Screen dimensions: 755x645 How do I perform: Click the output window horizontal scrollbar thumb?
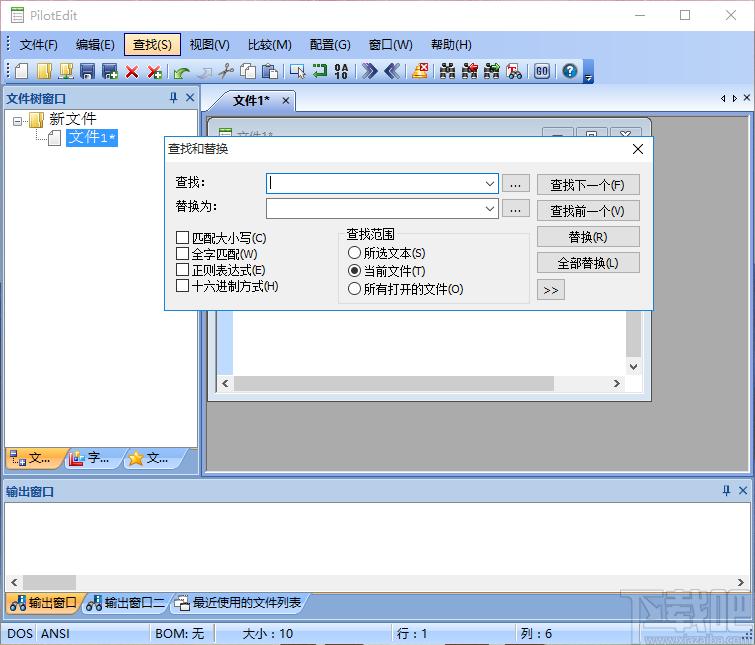point(49,582)
